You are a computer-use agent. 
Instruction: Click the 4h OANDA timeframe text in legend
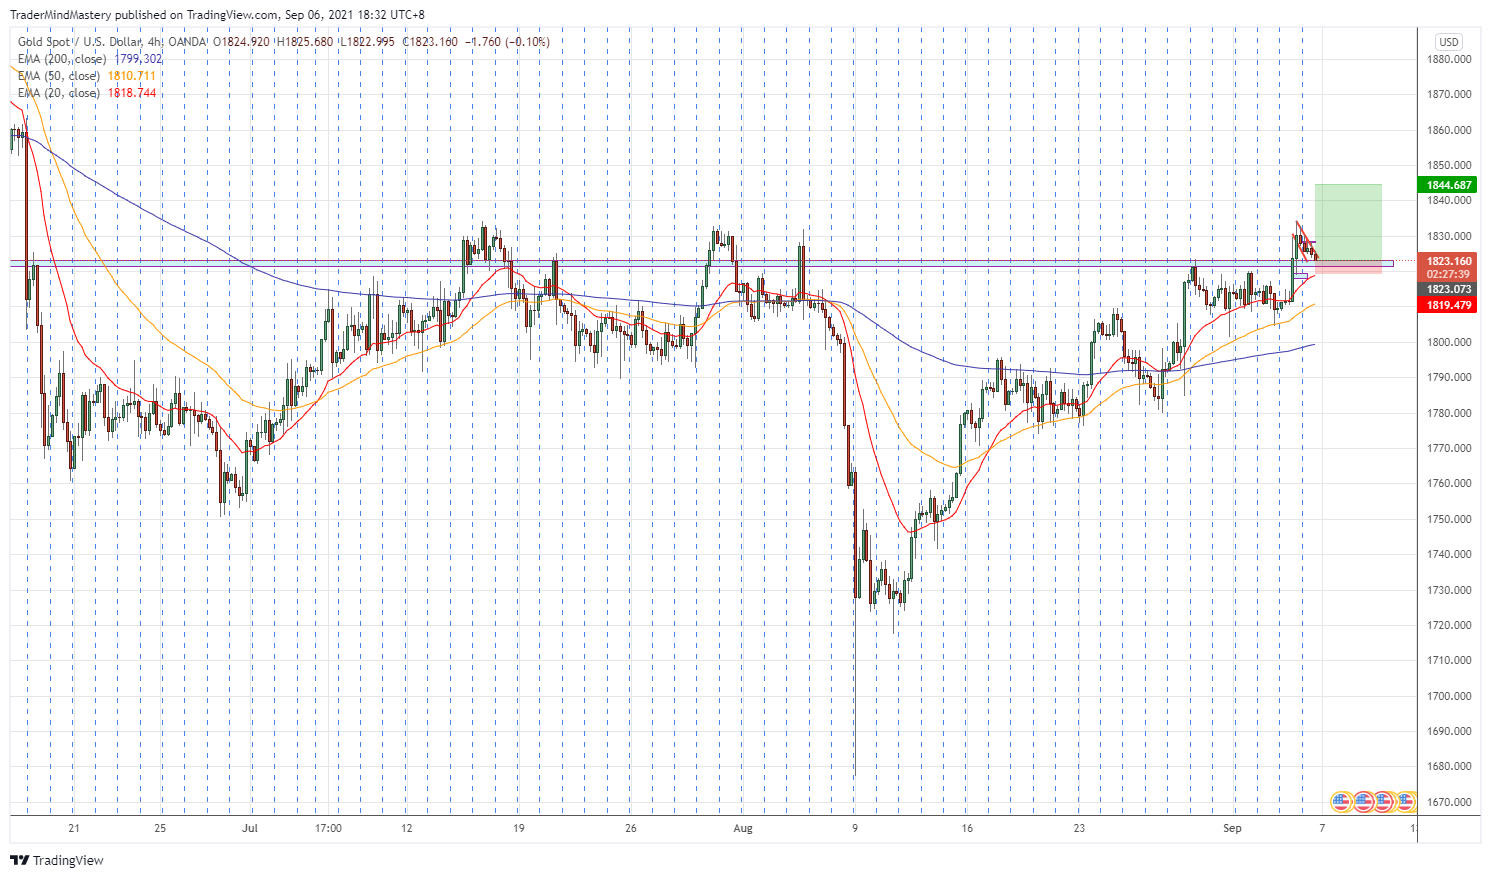[x=177, y=42]
